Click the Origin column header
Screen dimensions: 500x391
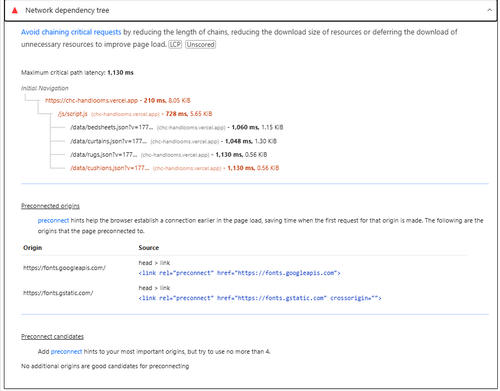33,248
